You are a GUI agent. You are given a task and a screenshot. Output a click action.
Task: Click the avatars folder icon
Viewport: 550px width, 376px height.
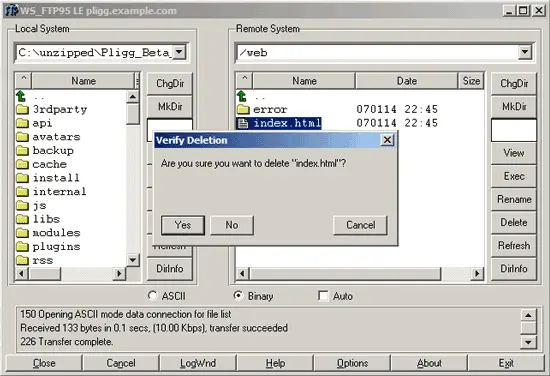[22, 137]
